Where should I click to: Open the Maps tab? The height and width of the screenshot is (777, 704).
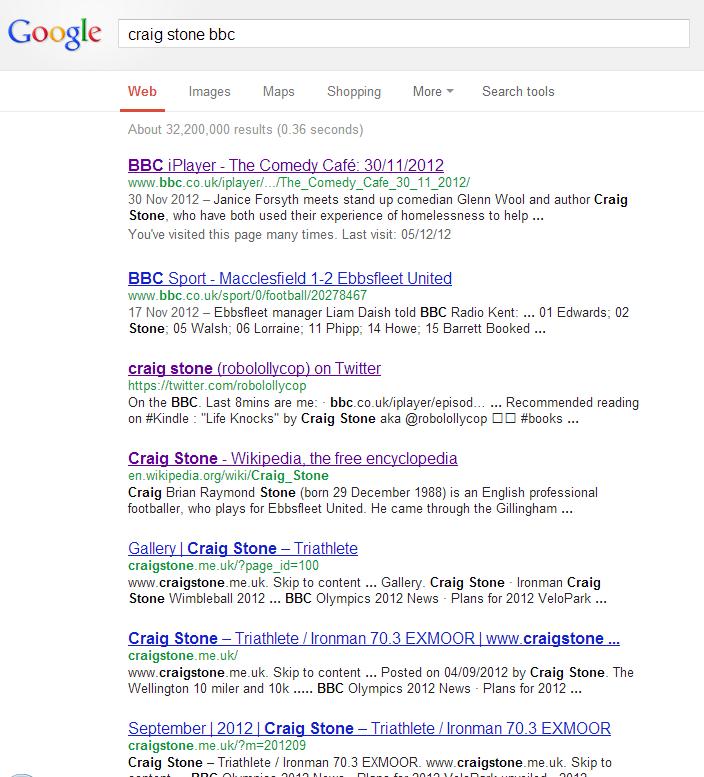click(x=278, y=92)
